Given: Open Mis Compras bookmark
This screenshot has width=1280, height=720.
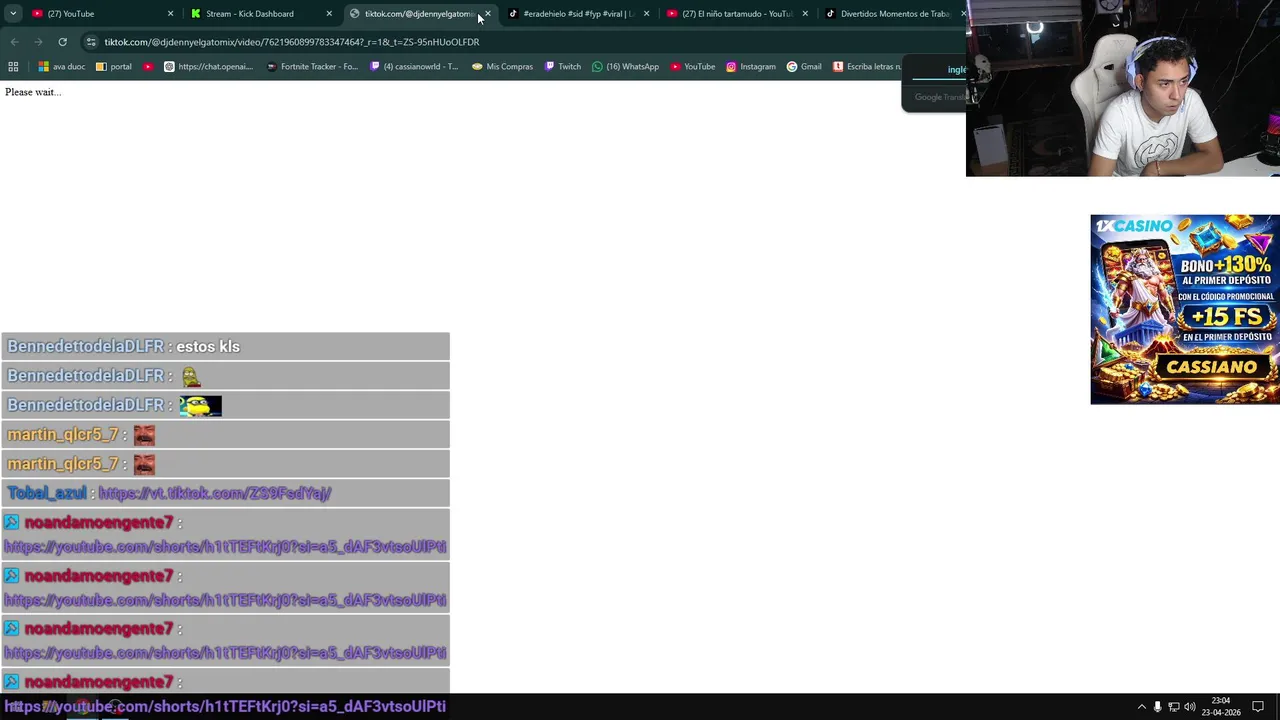Looking at the screenshot, I should pyautogui.click(x=502, y=67).
